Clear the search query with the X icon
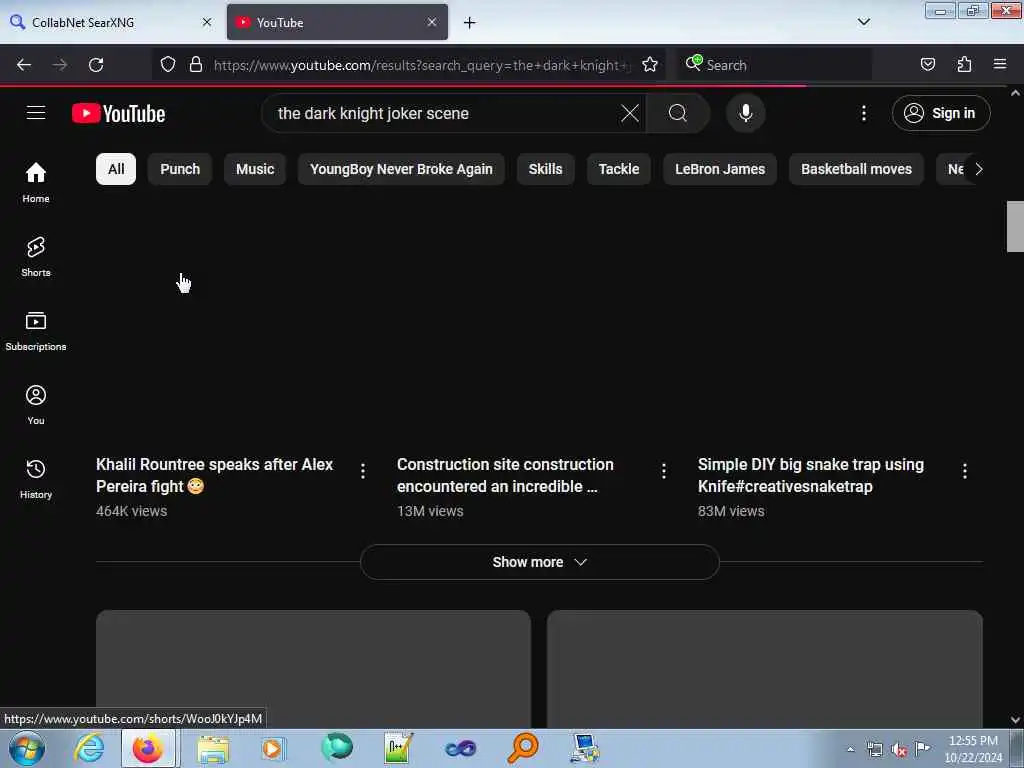Screen dimensions: 1024x768 (x=630, y=113)
